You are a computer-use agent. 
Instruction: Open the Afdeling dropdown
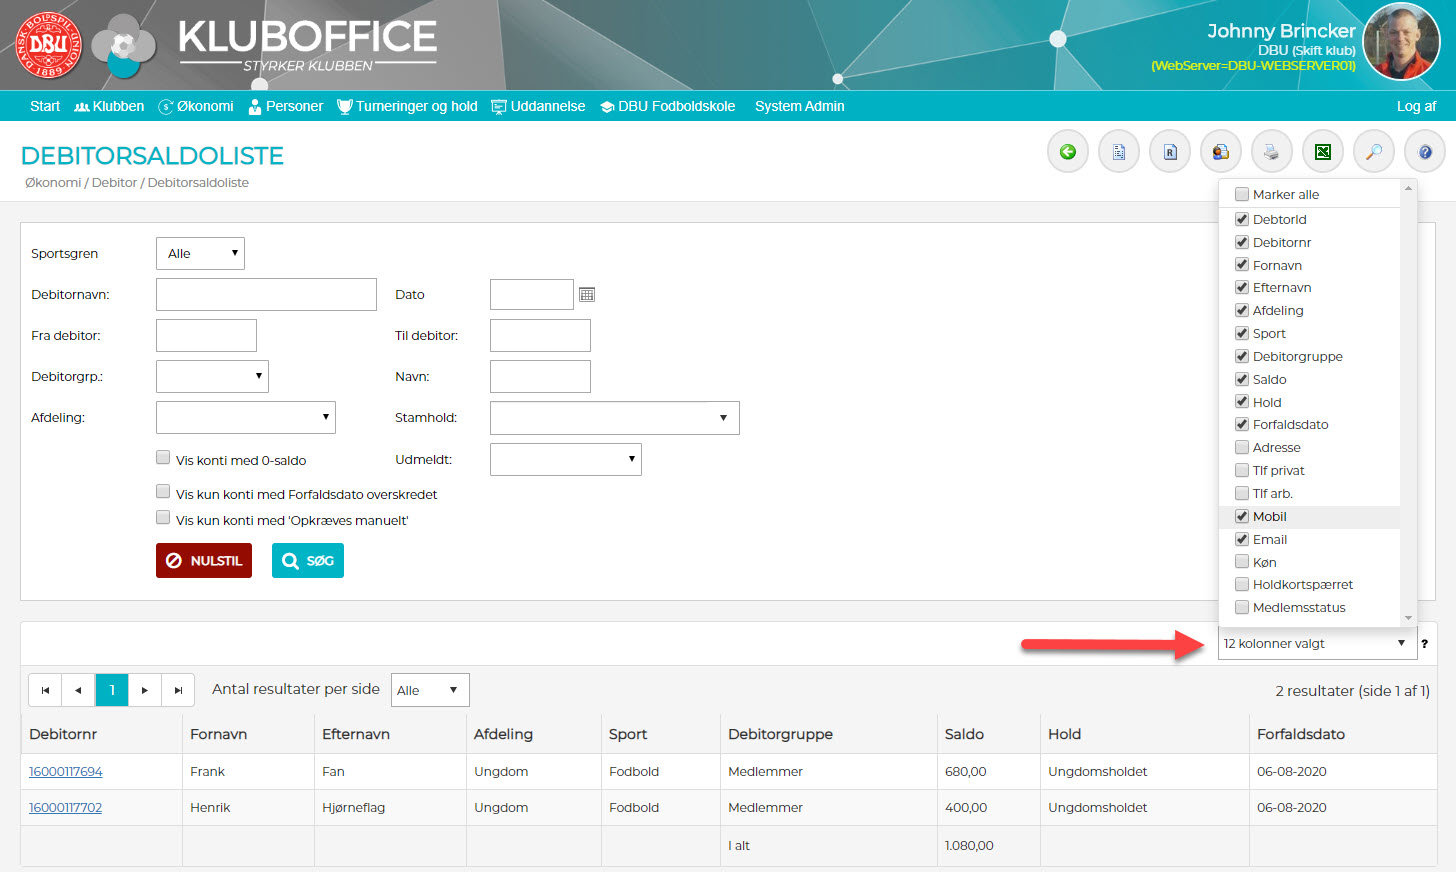pyautogui.click(x=246, y=417)
